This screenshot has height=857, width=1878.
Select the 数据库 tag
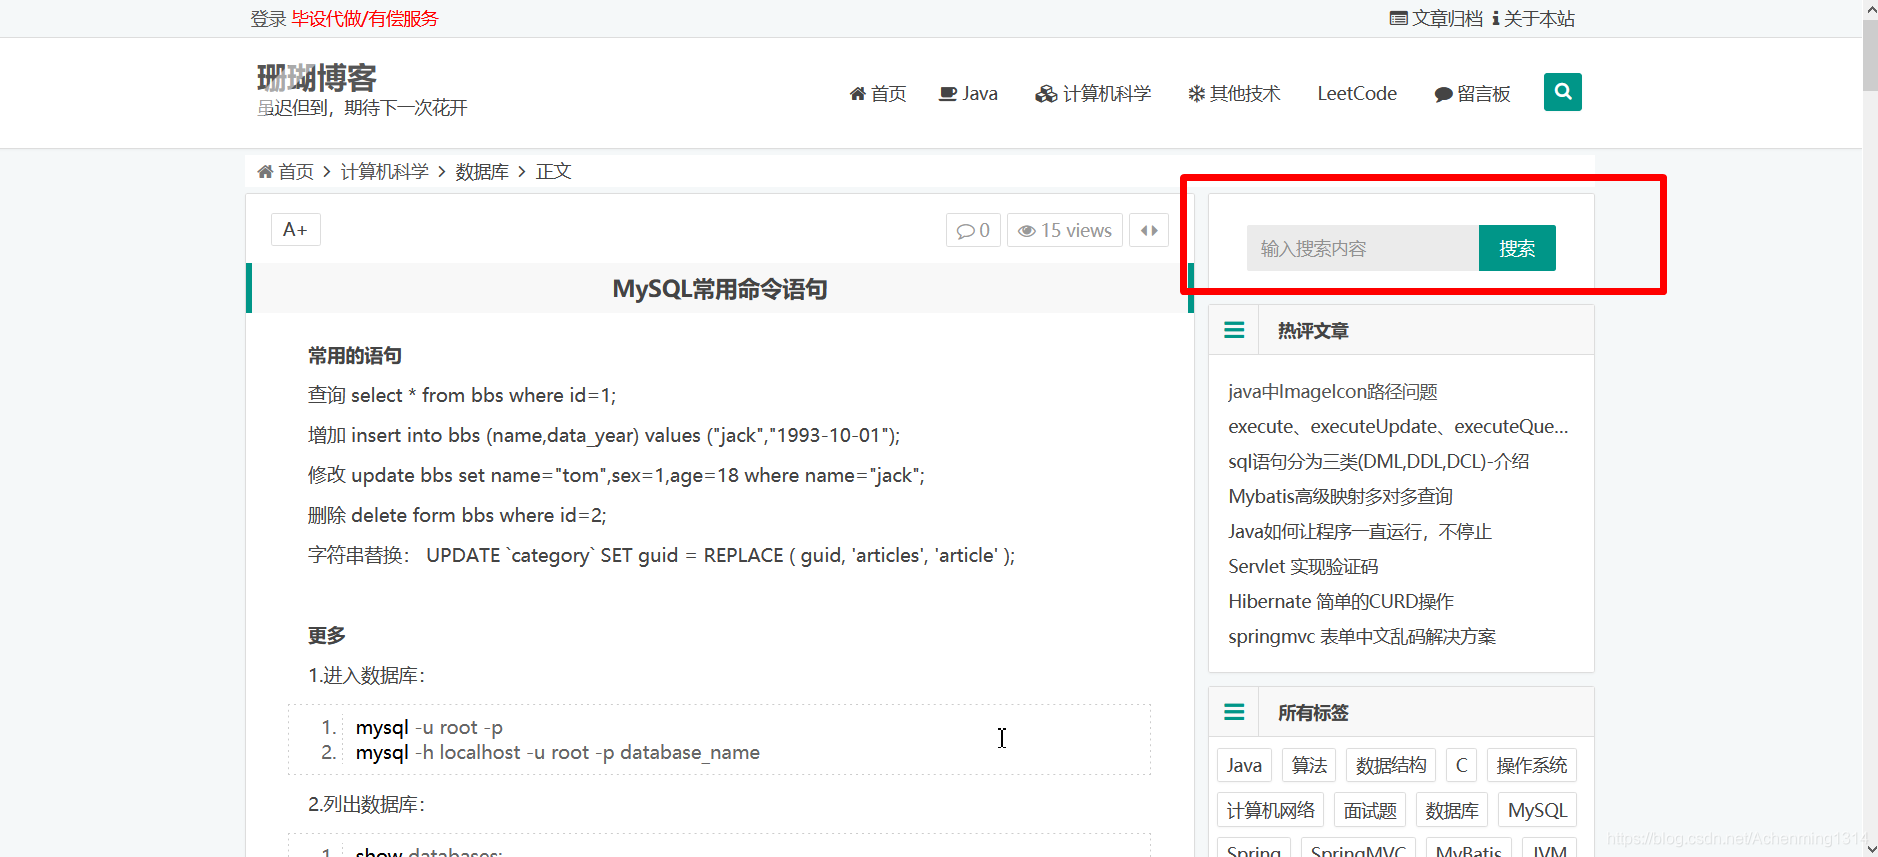click(x=1452, y=810)
